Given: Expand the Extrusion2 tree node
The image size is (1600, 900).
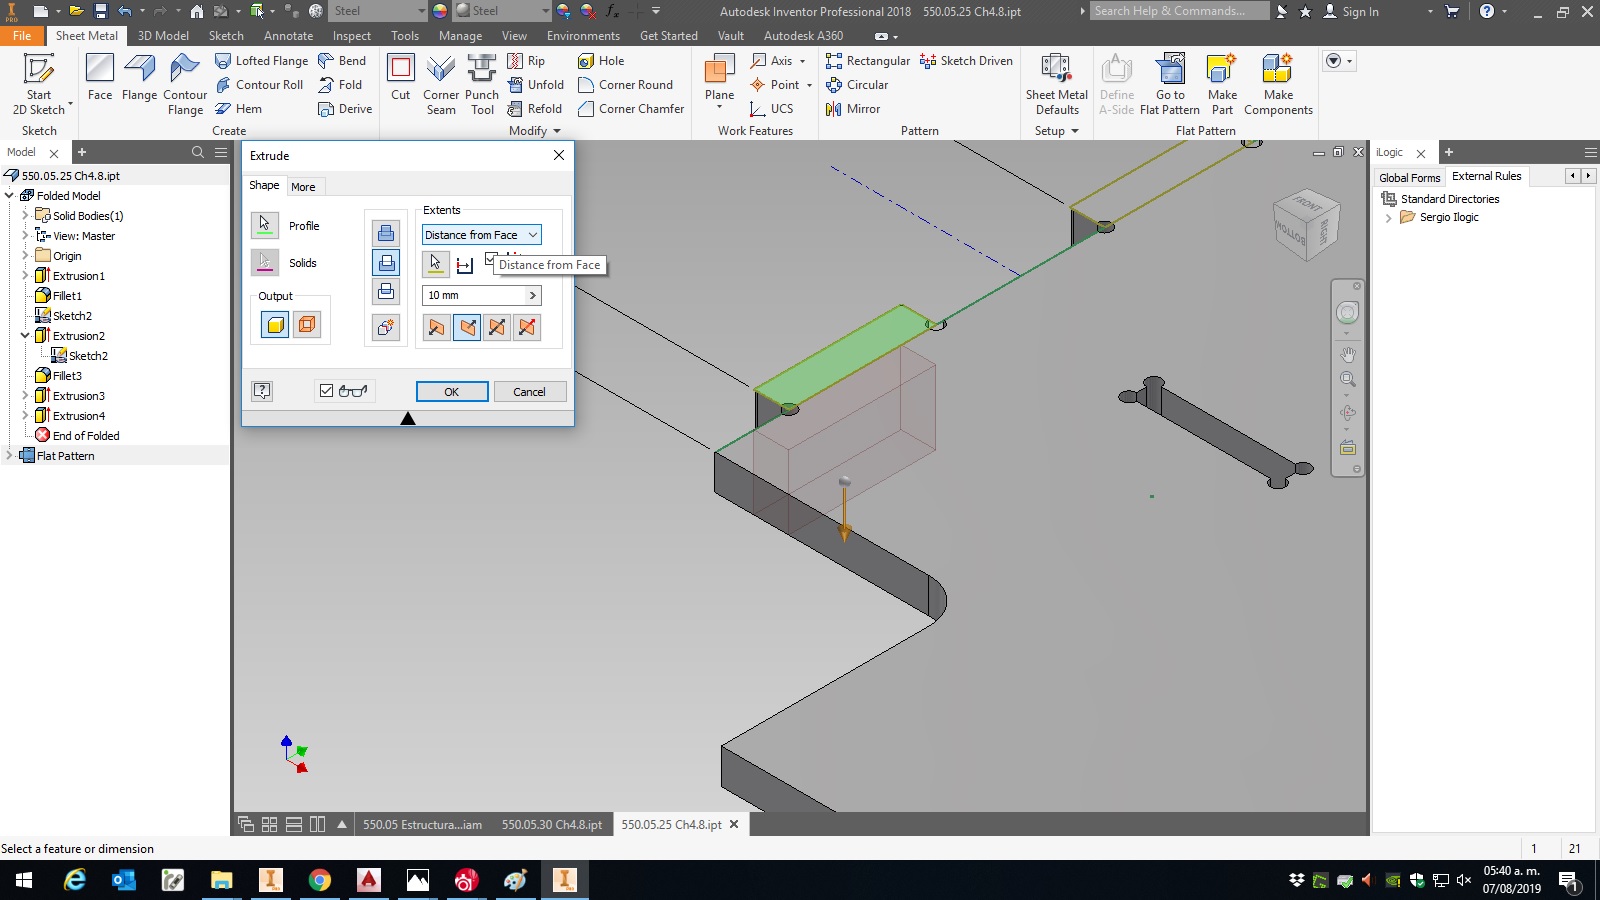Looking at the screenshot, I should (27, 336).
